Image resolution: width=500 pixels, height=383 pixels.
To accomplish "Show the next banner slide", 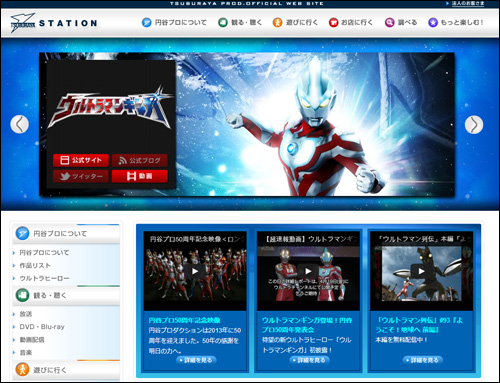I will pyautogui.click(x=474, y=125).
